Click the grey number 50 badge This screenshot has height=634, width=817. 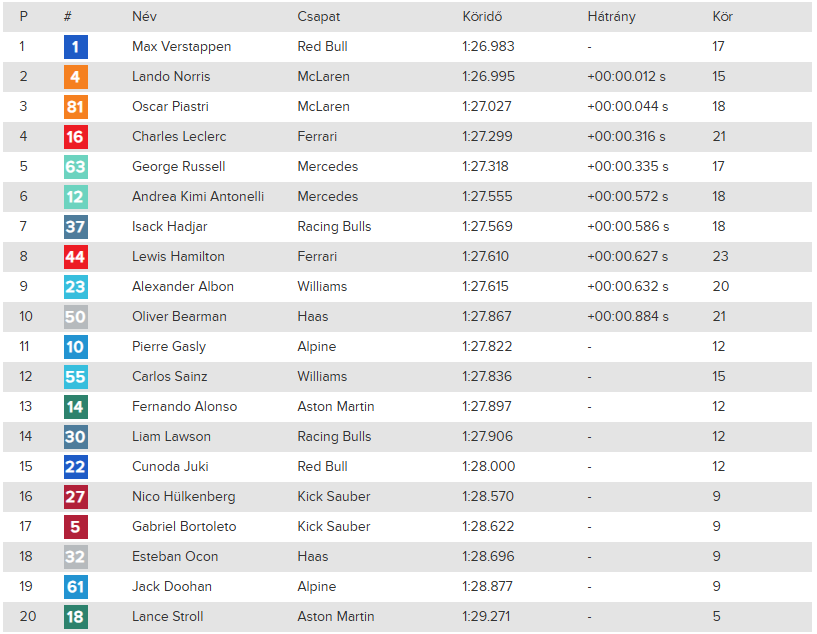75,317
